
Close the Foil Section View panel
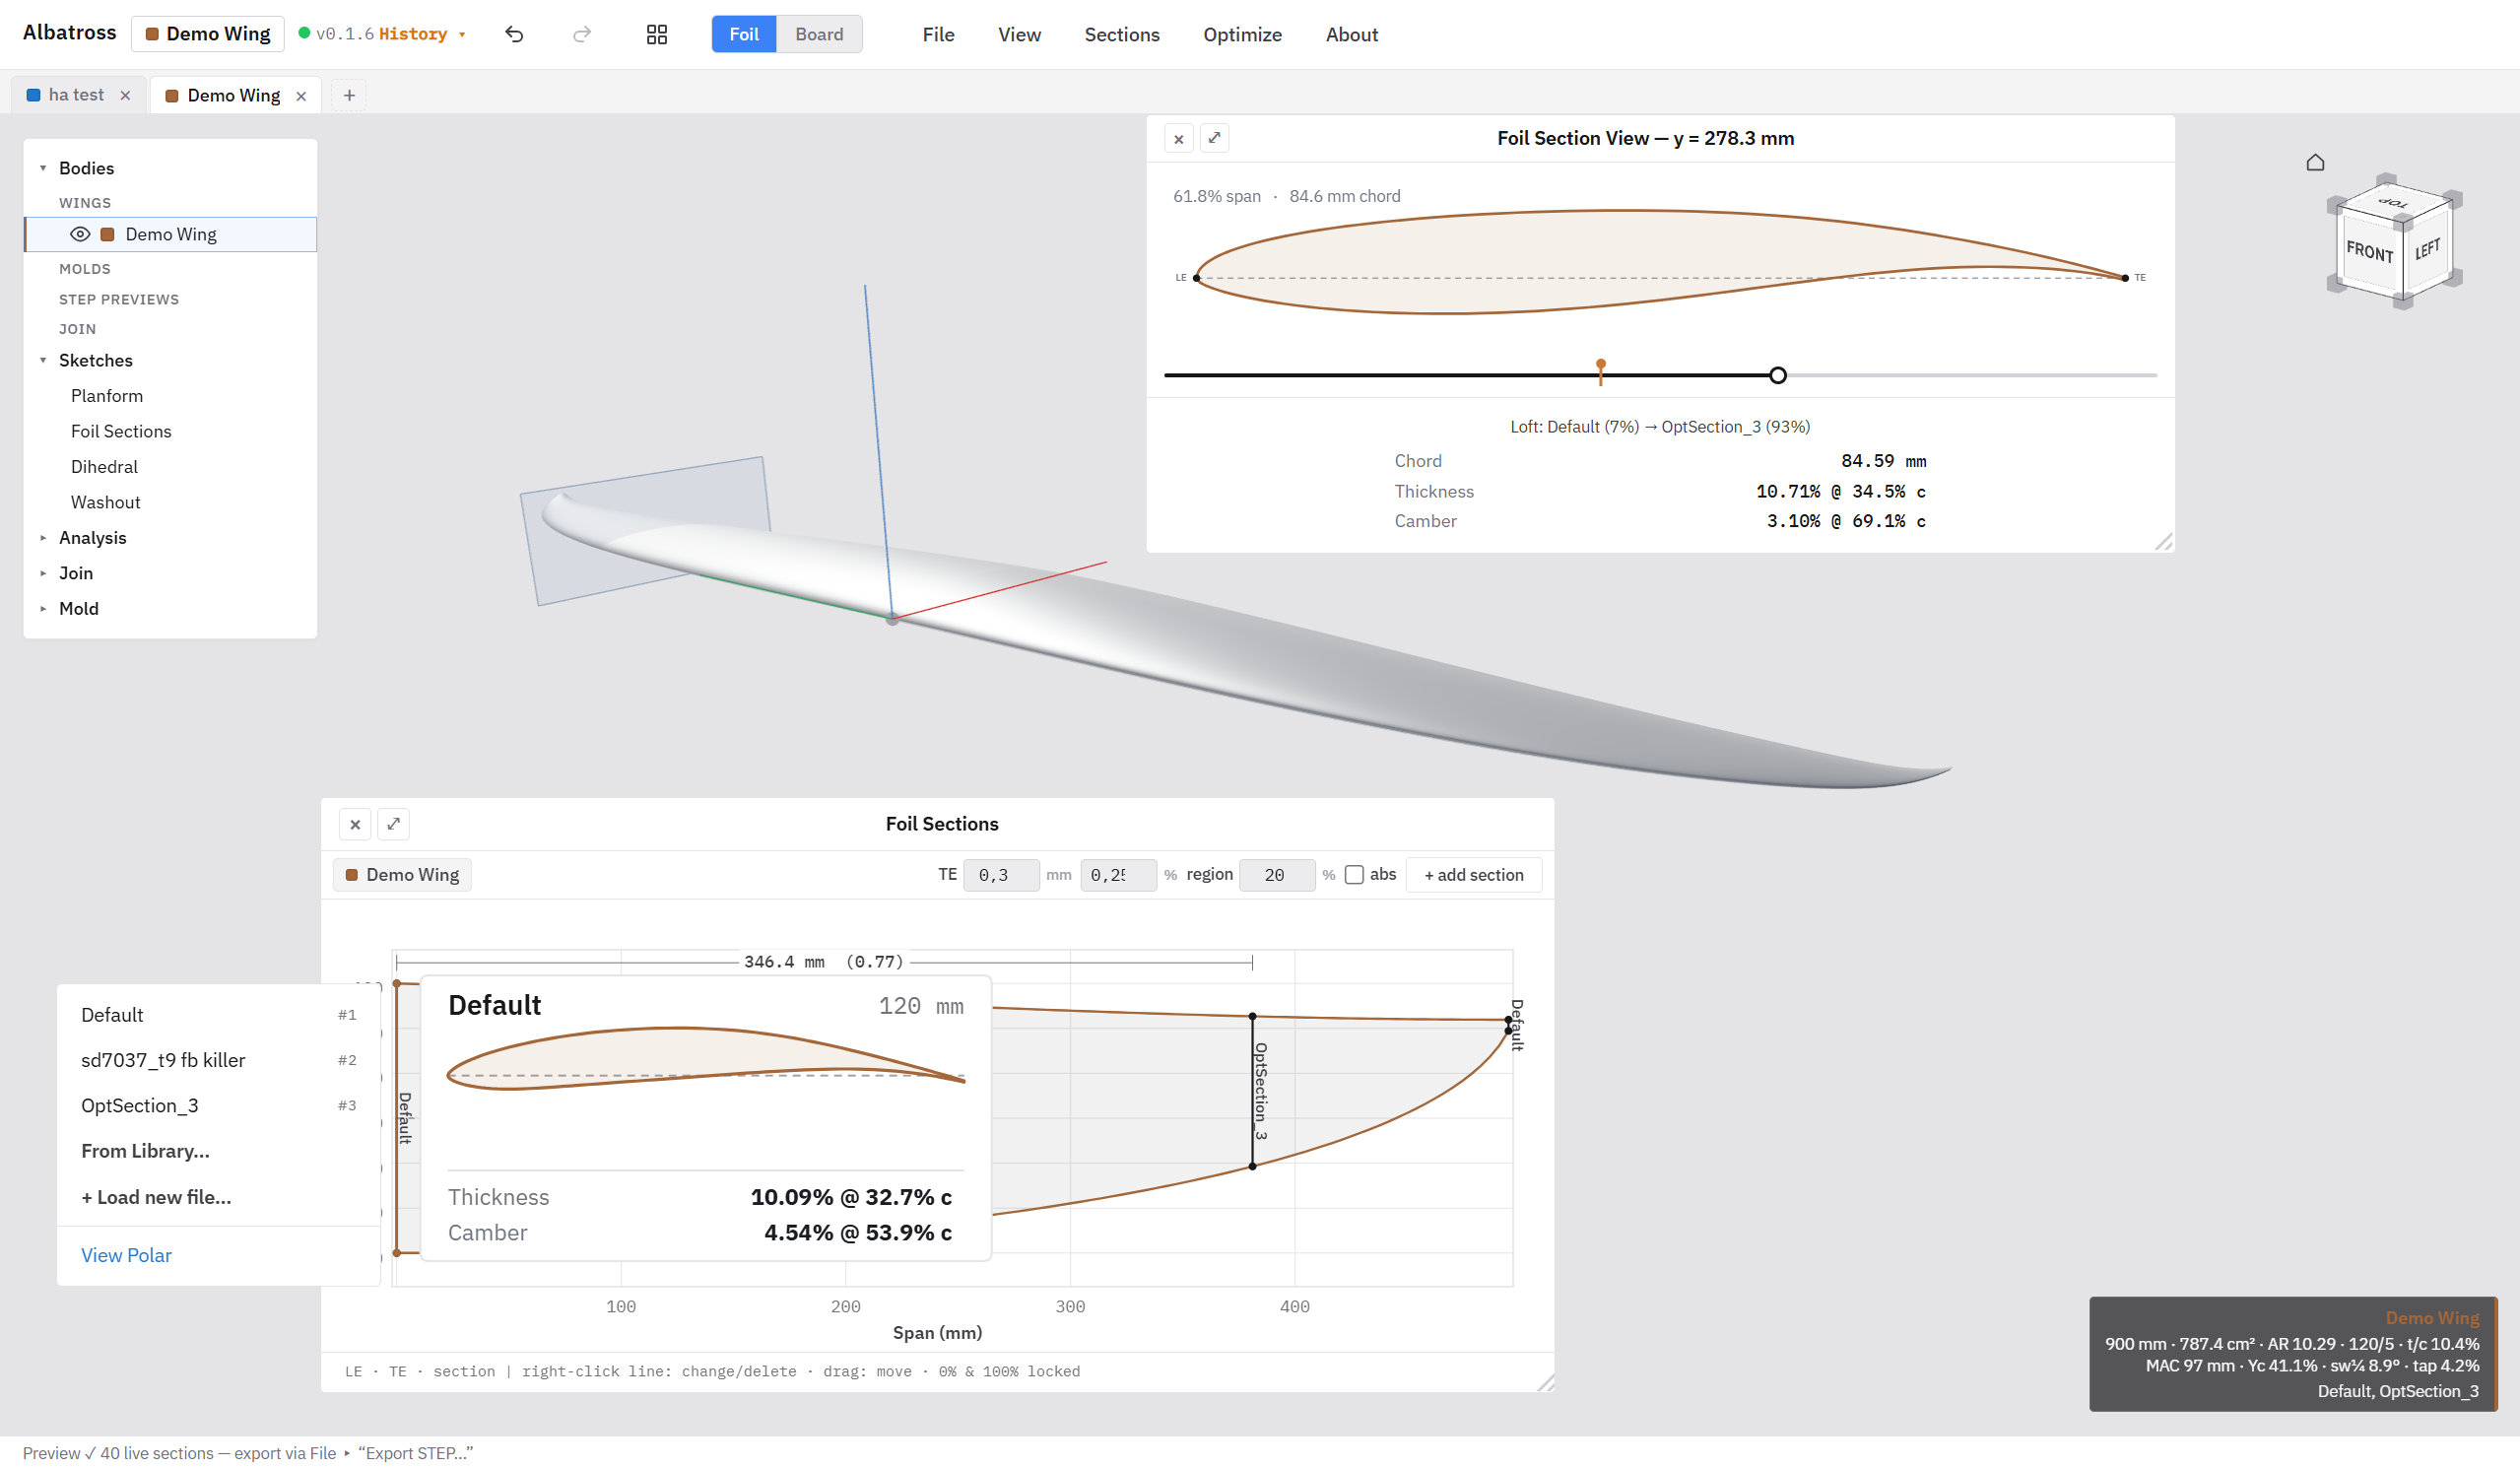point(1179,138)
